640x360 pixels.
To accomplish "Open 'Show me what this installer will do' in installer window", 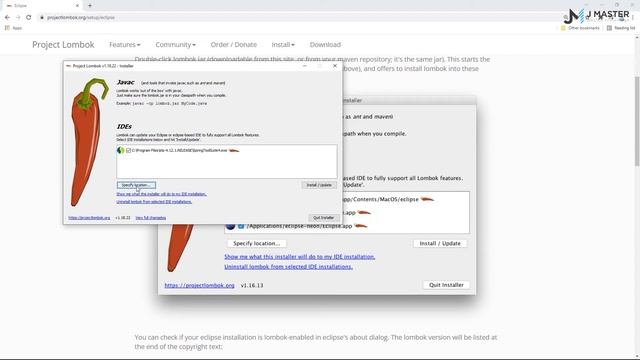I will click(161, 194).
